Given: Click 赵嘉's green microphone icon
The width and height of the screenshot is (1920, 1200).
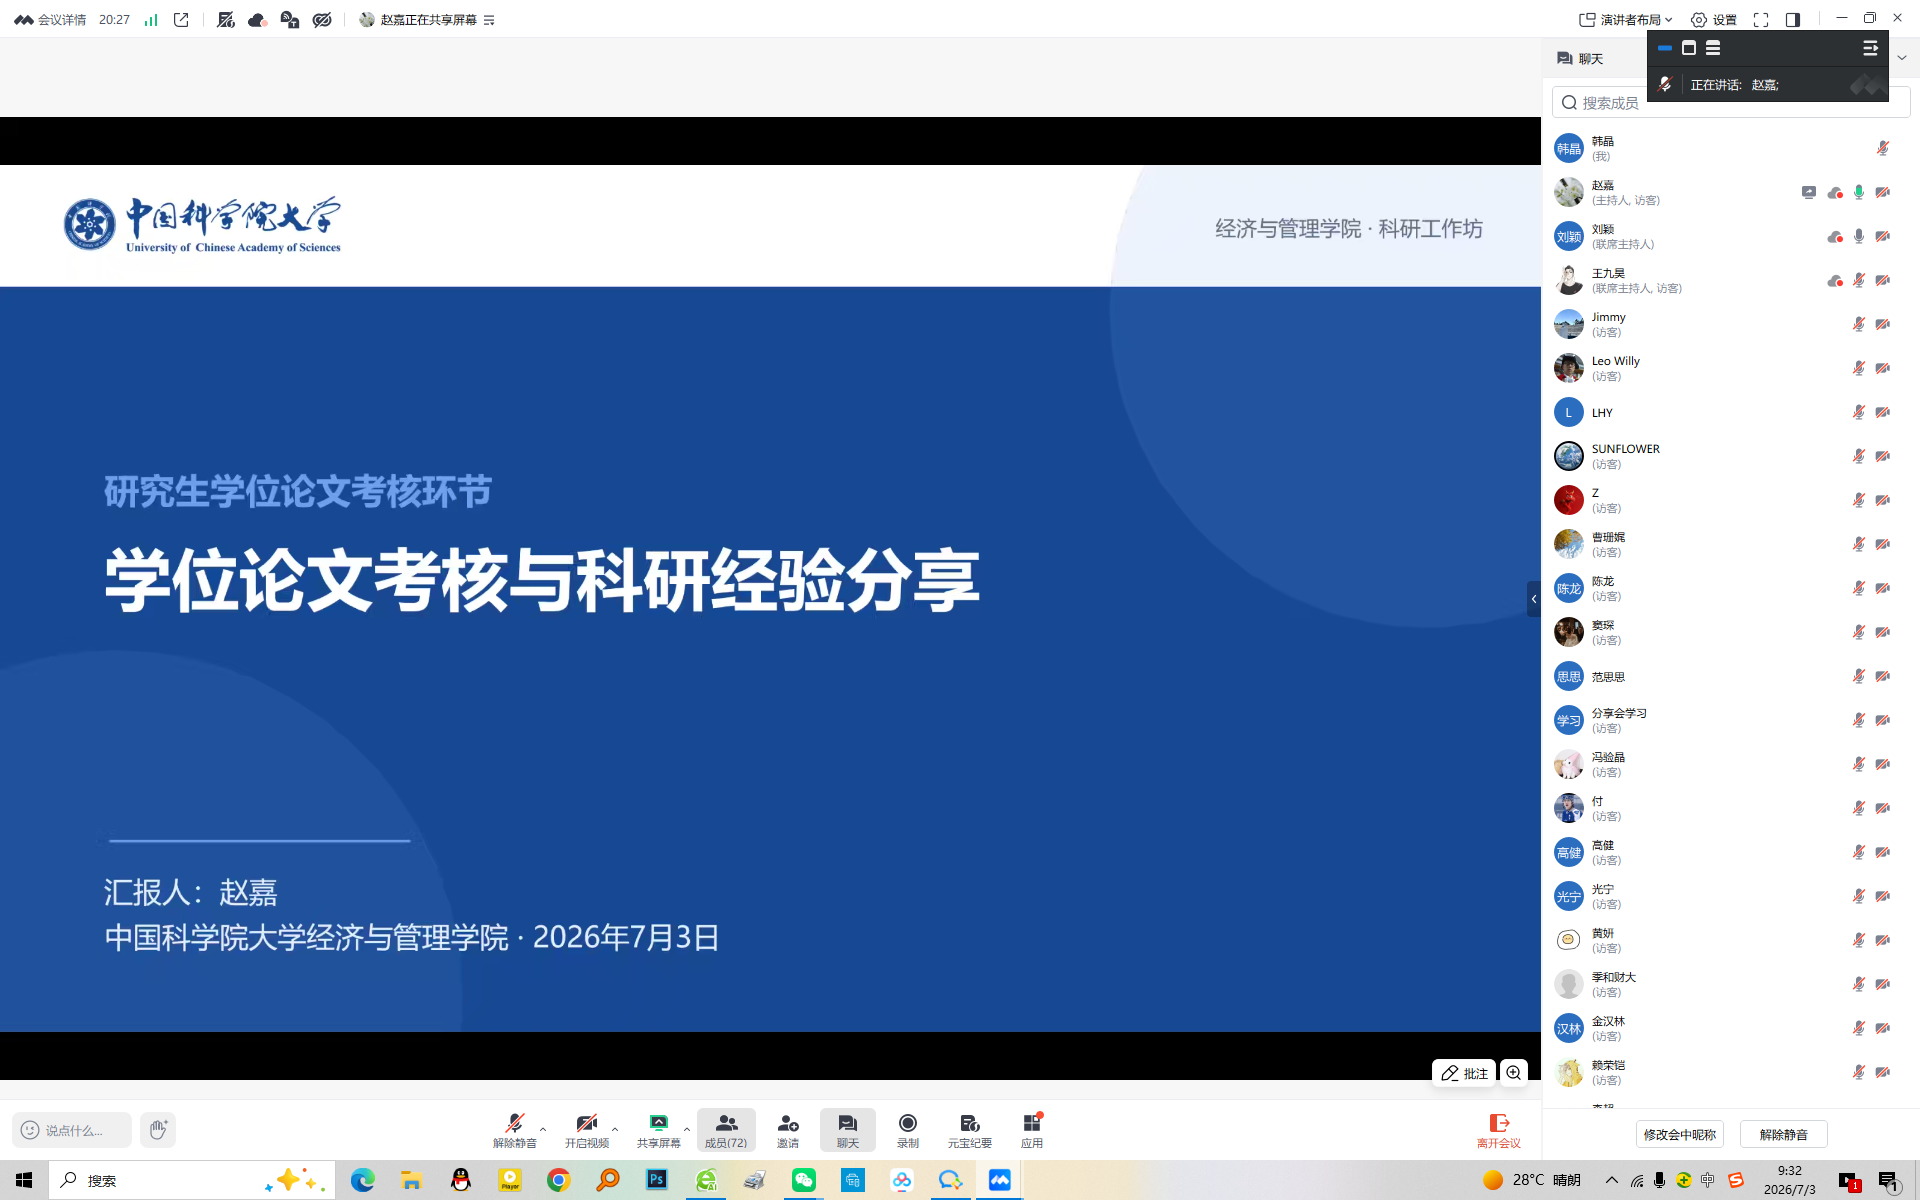Looking at the screenshot, I should click(1859, 193).
